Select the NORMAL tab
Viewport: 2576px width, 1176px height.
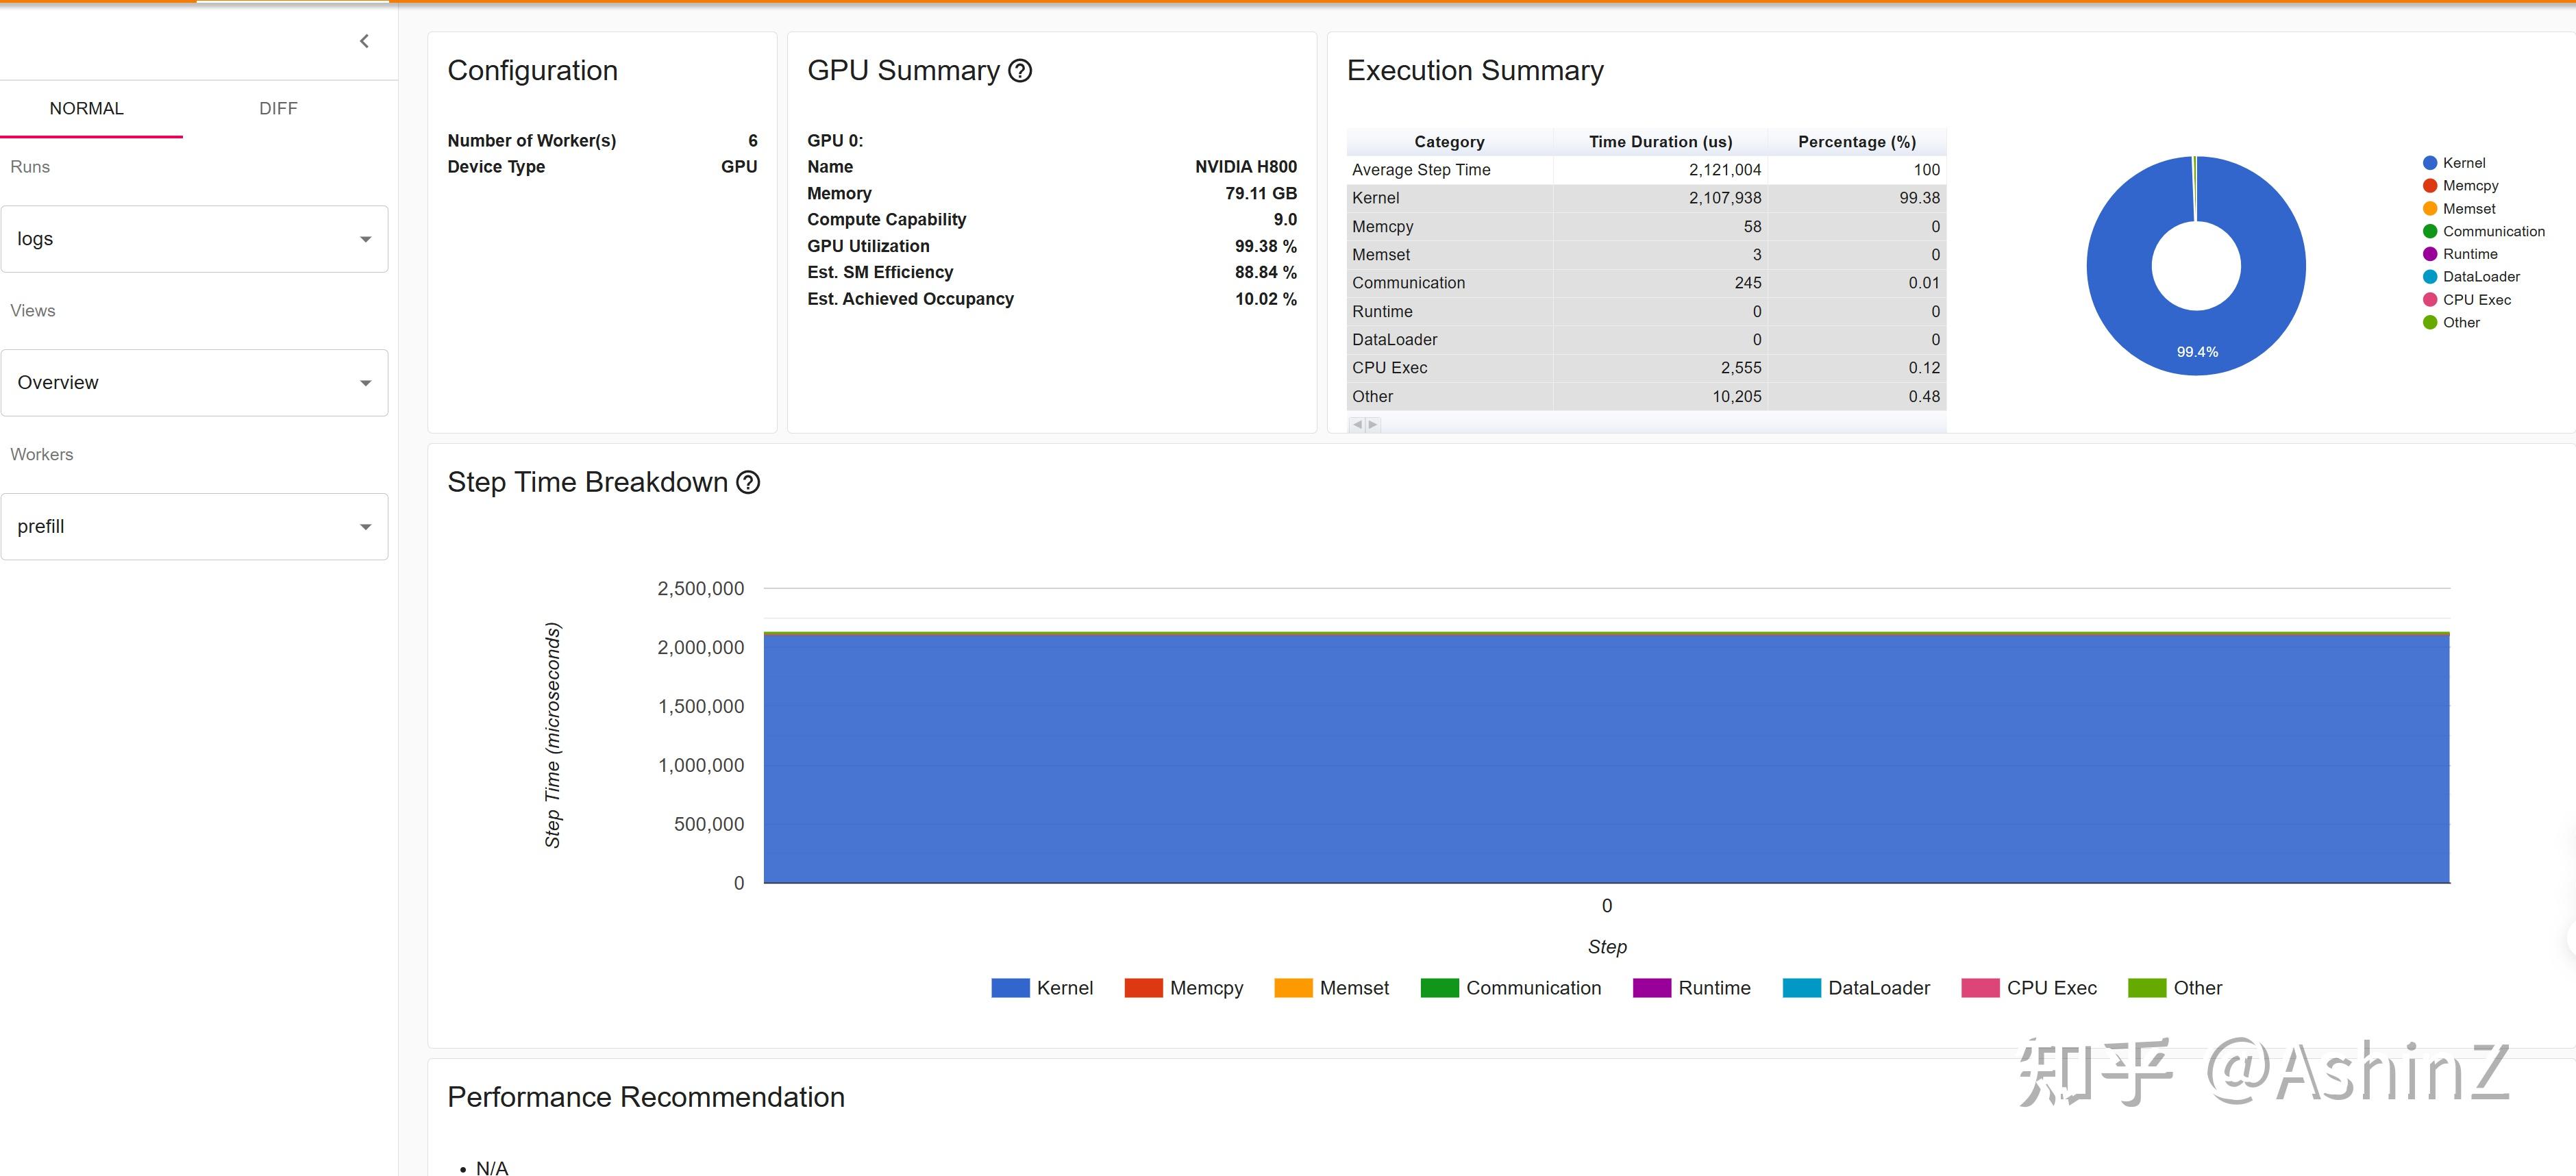[x=87, y=108]
